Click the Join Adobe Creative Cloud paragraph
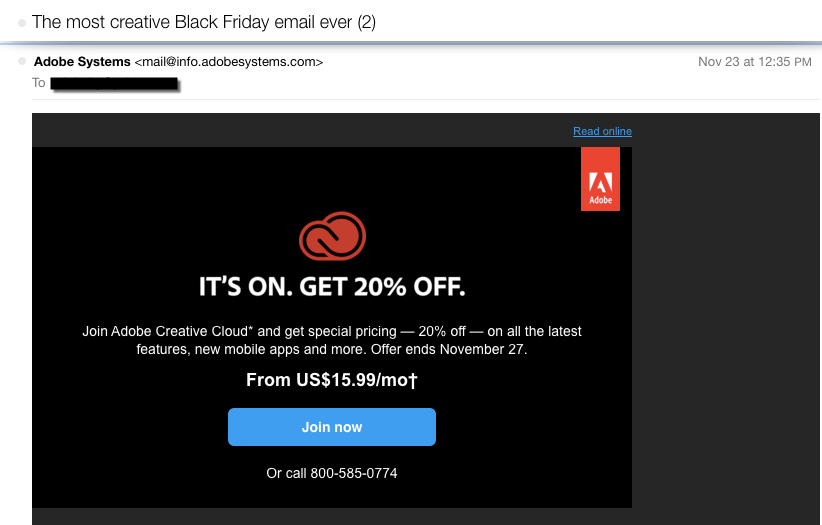Image resolution: width=822 pixels, height=525 pixels. coord(332,340)
